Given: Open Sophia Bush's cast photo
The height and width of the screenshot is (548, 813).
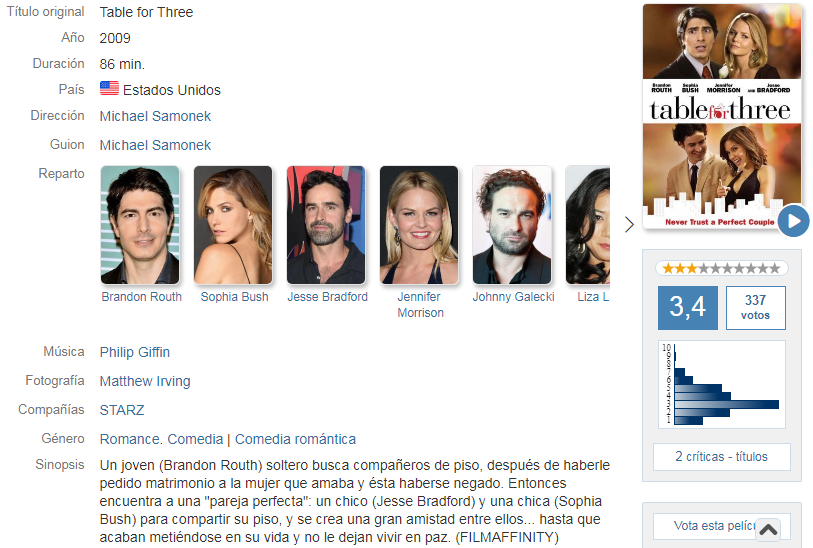Looking at the screenshot, I should [233, 225].
